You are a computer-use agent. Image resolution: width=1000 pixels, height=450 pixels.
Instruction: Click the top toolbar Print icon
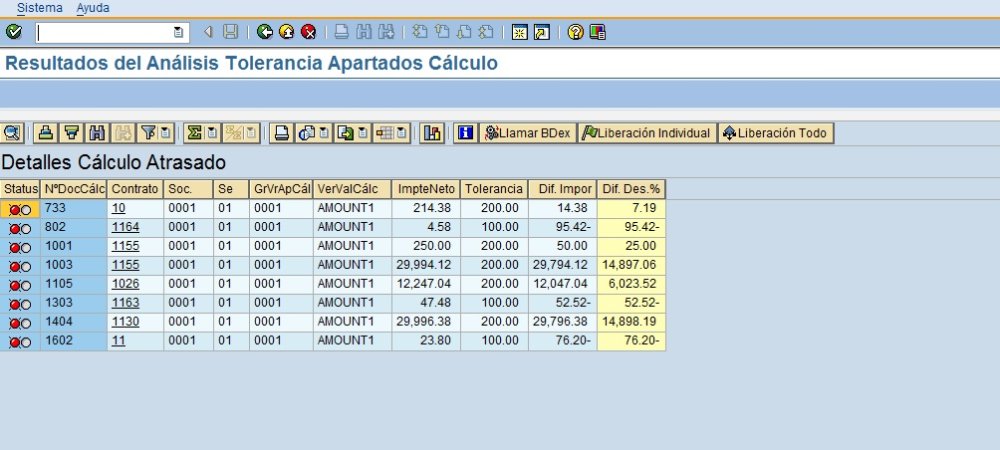342,32
